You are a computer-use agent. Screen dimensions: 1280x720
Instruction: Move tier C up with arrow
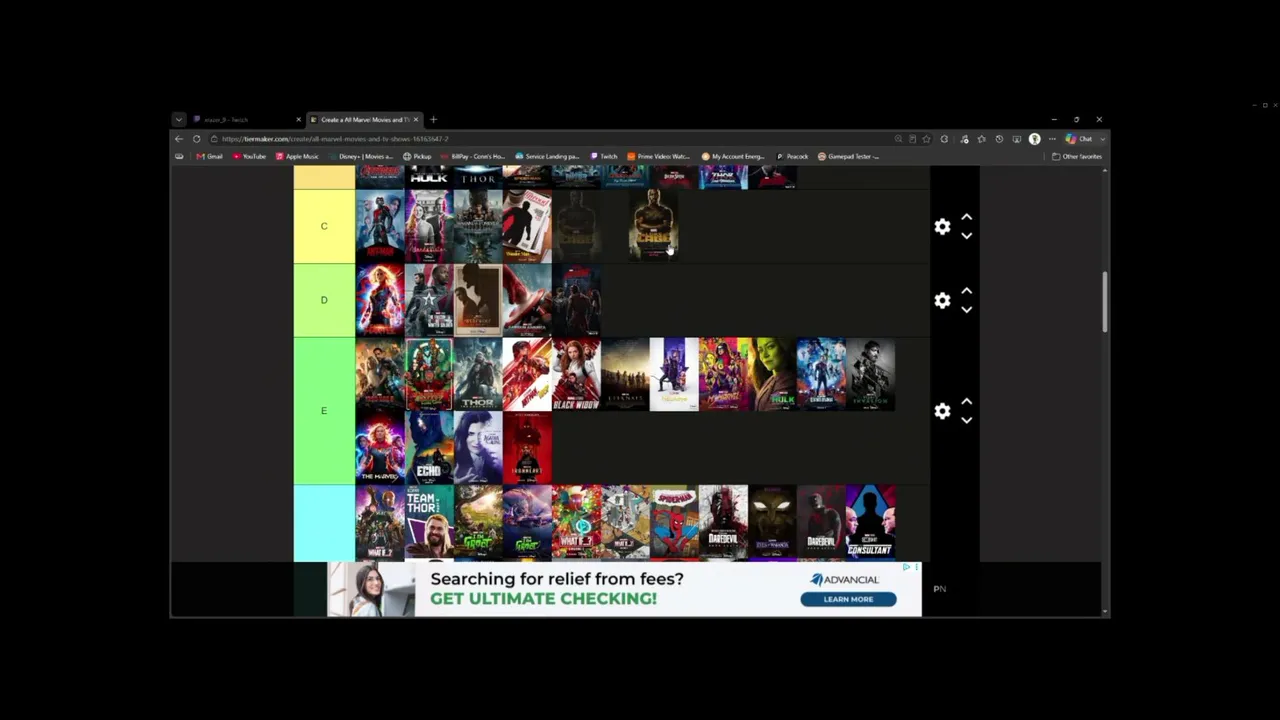[x=966, y=217]
